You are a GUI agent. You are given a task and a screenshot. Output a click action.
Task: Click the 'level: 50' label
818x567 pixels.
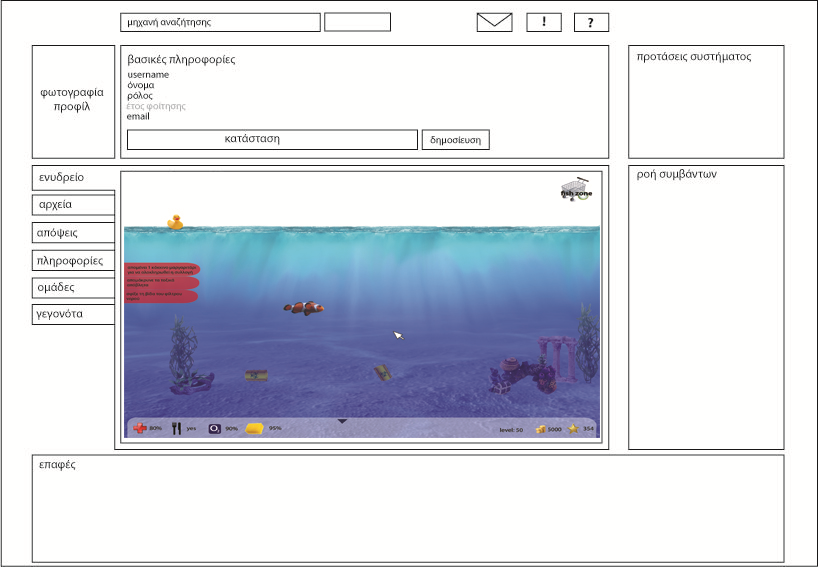511,430
